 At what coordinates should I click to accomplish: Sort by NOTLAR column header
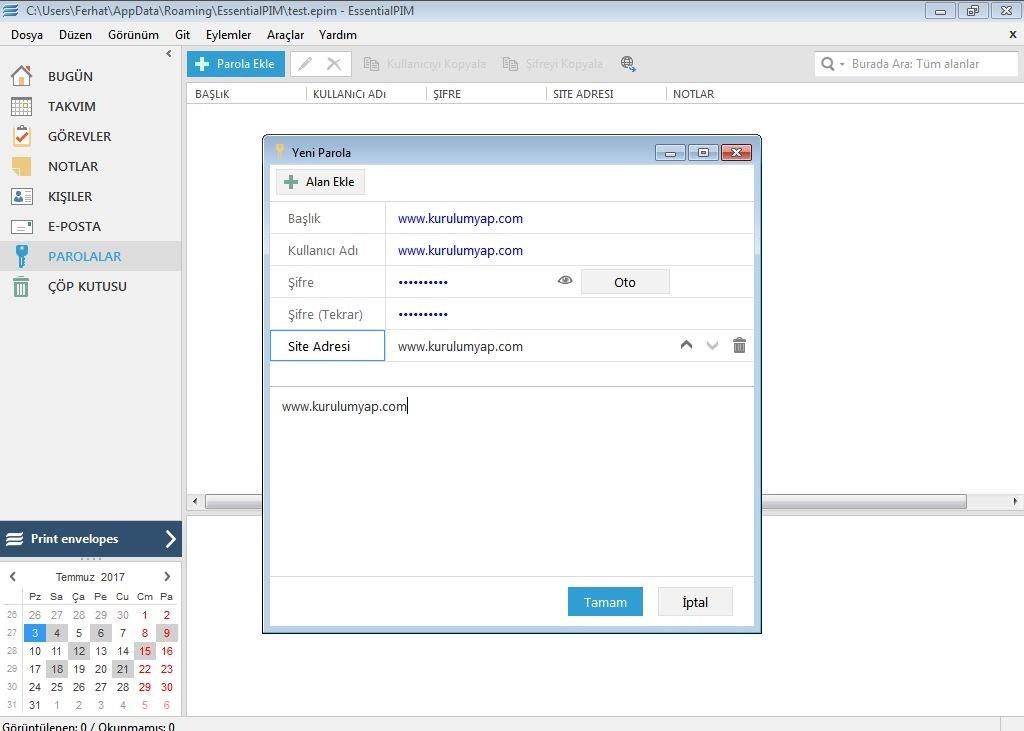click(694, 94)
